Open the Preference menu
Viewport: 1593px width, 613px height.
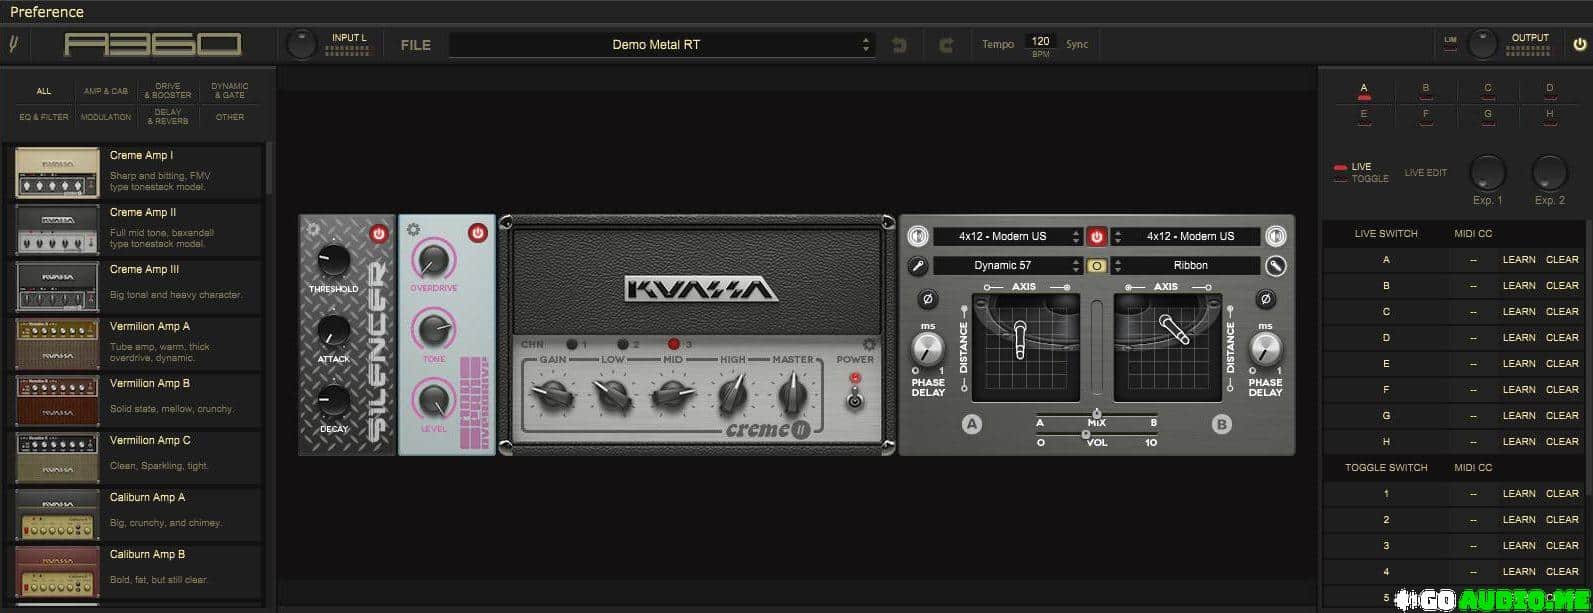(47, 12)
